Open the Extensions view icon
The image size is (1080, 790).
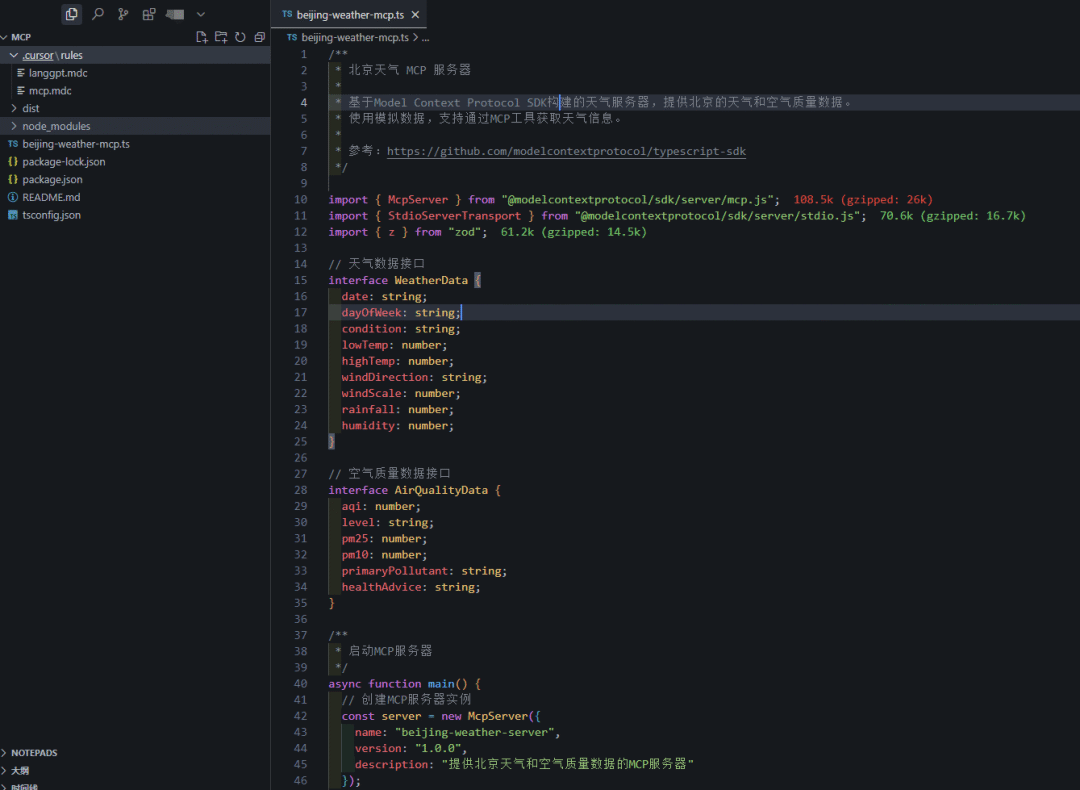click(x=149, y=14)
